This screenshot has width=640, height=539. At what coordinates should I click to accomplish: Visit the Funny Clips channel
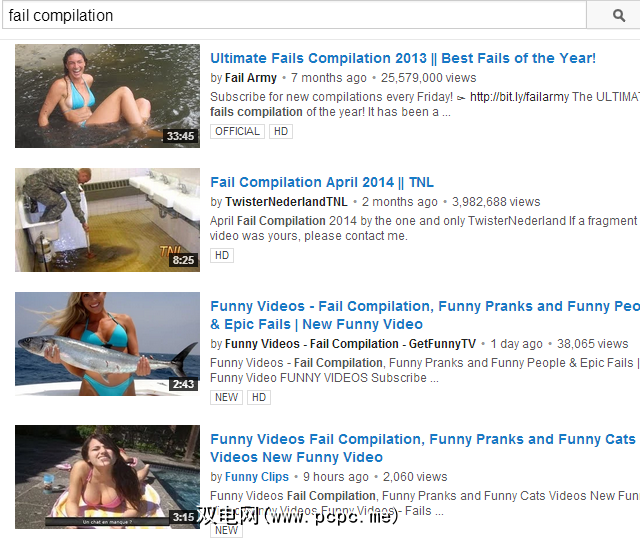tap(256, 477)
